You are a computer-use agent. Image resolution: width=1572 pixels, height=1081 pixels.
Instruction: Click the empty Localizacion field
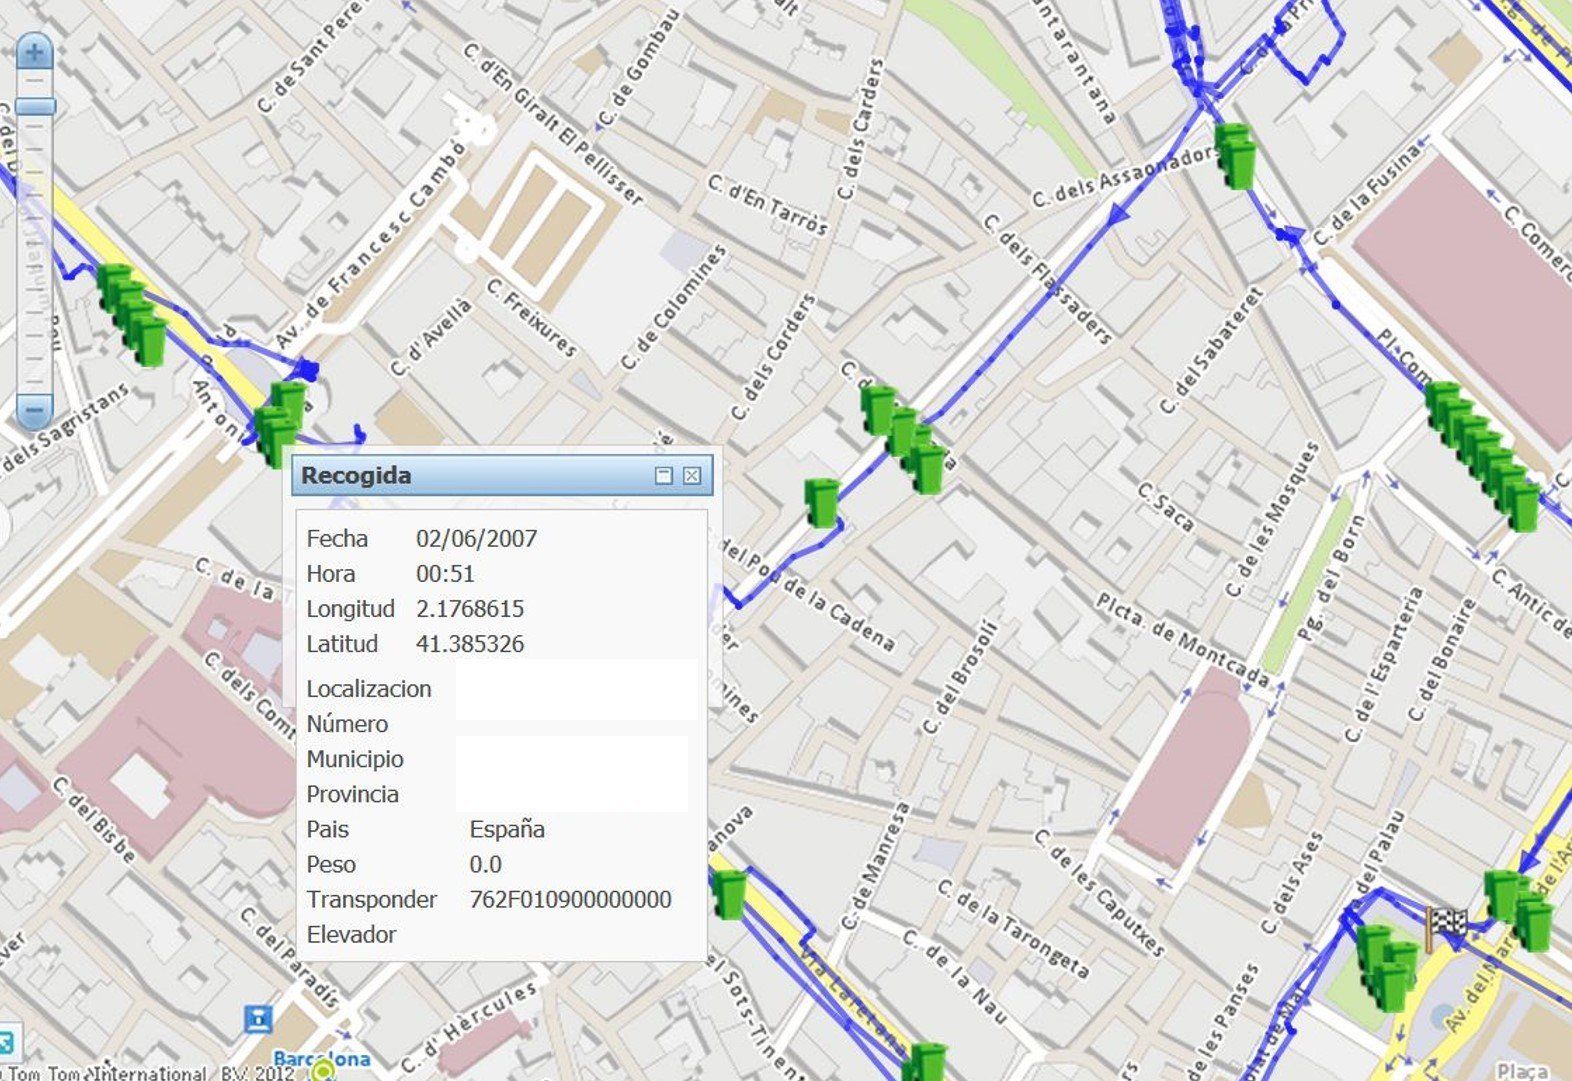[575, 689]
